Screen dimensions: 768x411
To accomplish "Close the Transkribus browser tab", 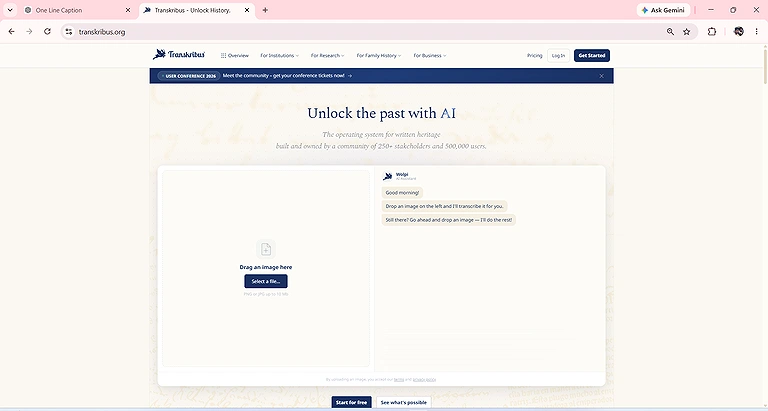I will [247, 10].
